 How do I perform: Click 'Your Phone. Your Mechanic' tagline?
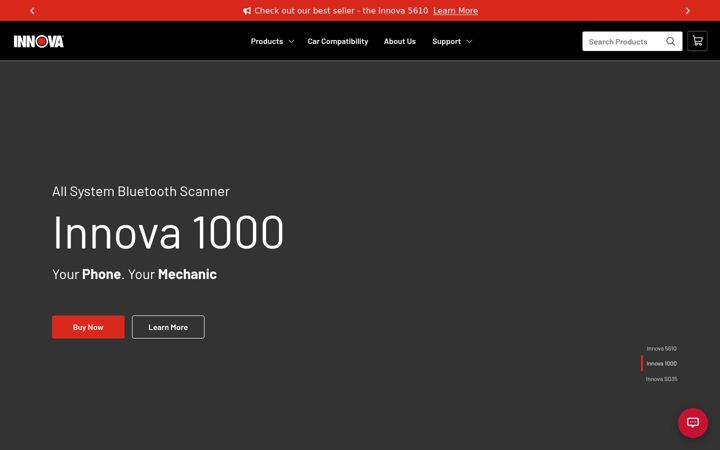click(x=134, y=274)
